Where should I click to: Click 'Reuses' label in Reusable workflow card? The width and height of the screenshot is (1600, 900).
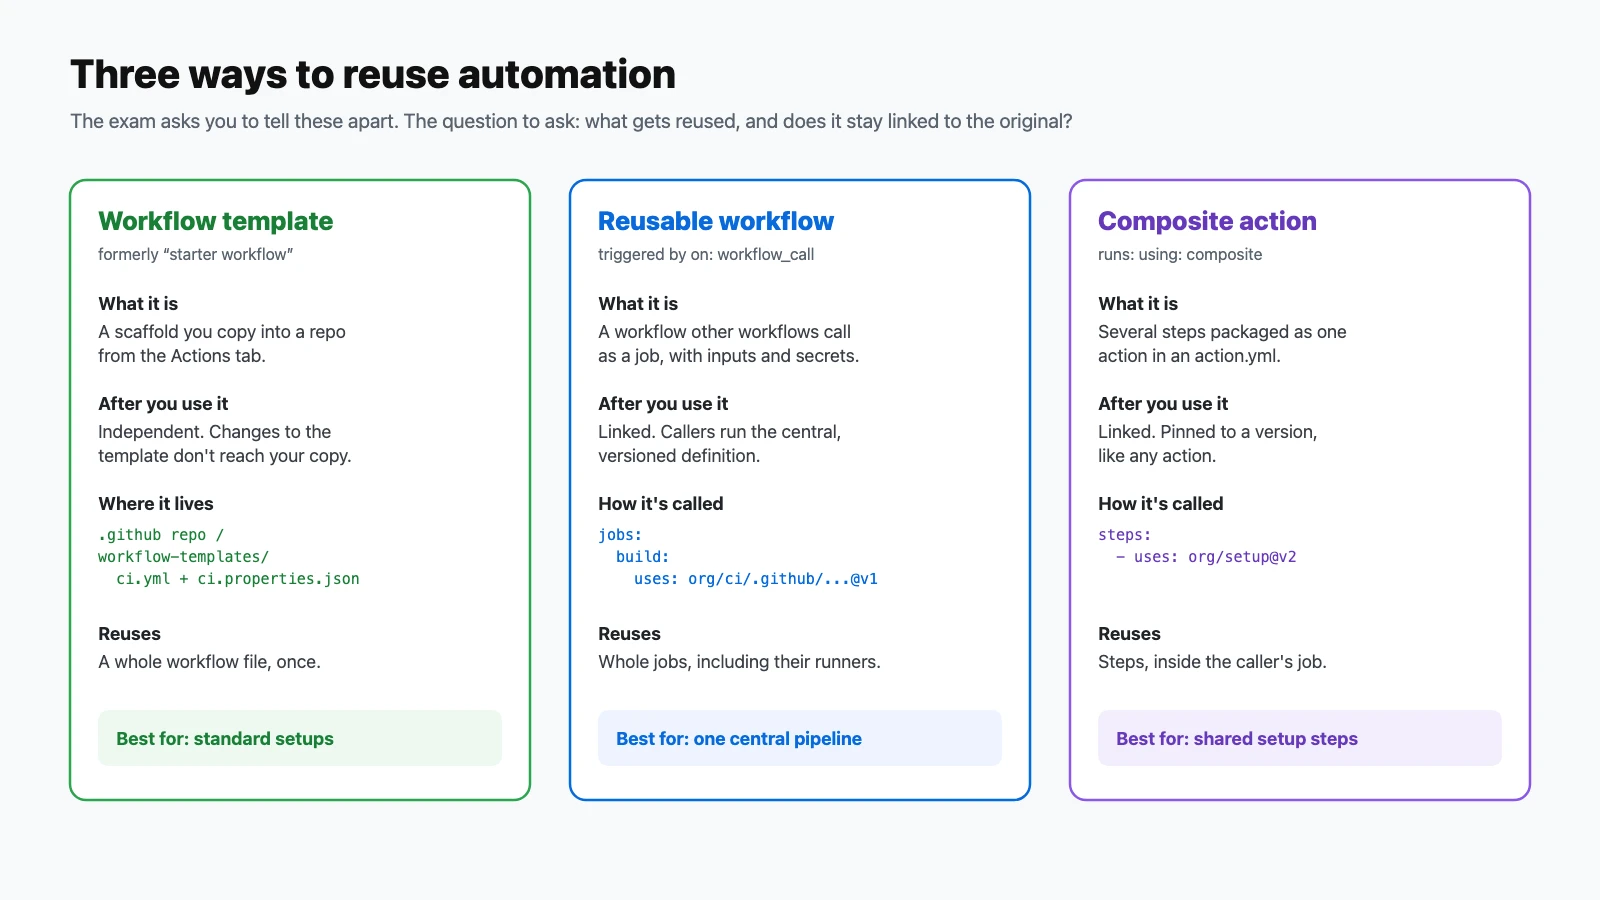click(x=629, y=634)
